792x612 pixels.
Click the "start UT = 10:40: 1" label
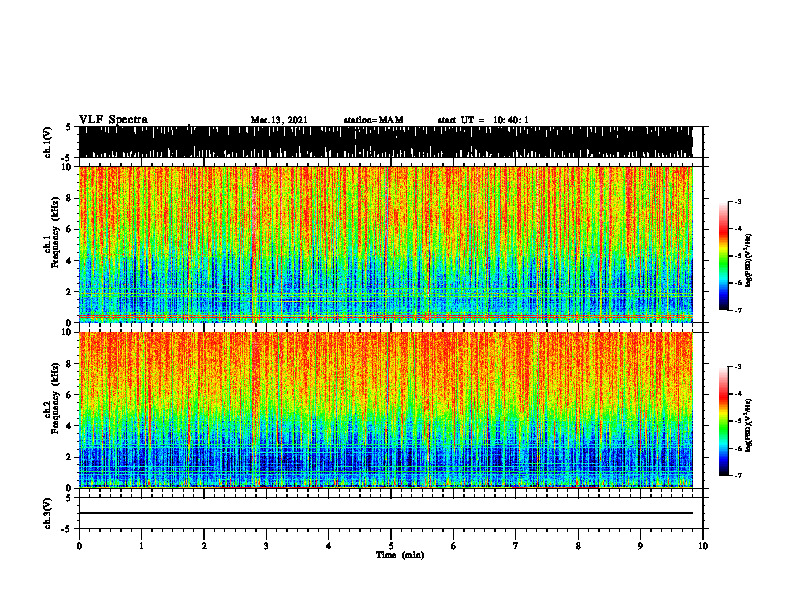[x=483, y=120]
